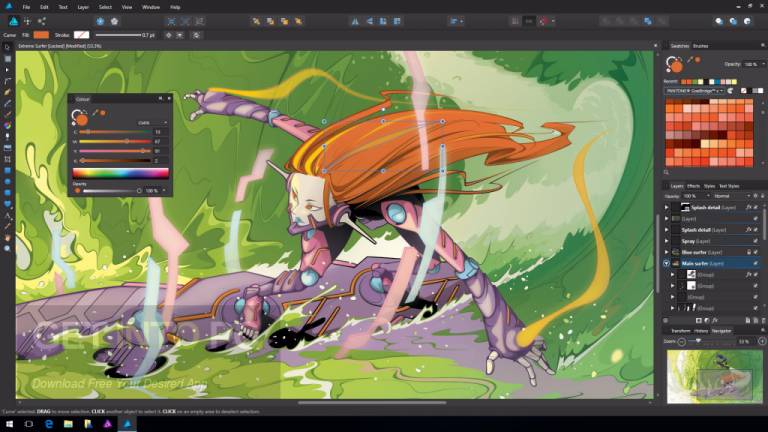Screen dimensions: 768x432
Task: Select the Move tool in the toolbar
Action: pos(7,47)
